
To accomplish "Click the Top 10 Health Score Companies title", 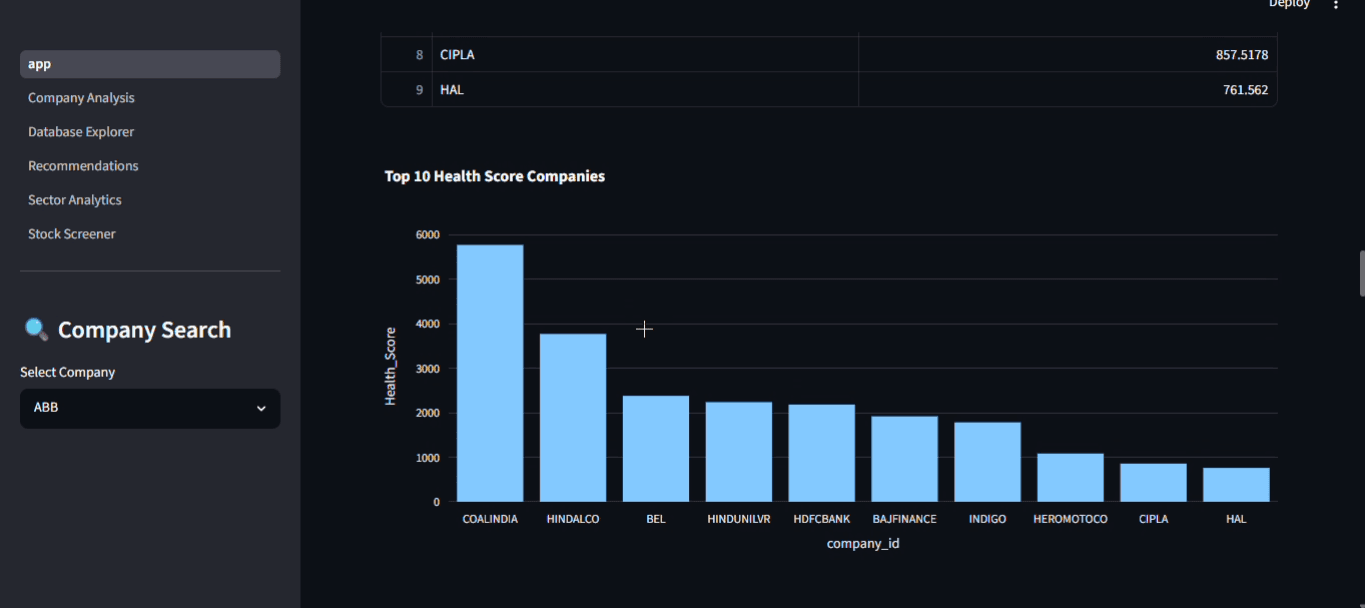I will coord(495,176).
